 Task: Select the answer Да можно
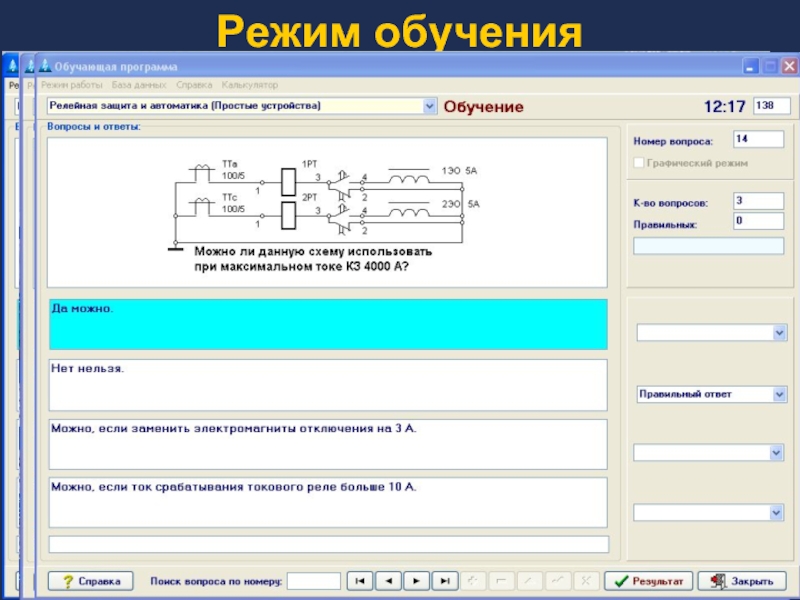click(328, 324)
